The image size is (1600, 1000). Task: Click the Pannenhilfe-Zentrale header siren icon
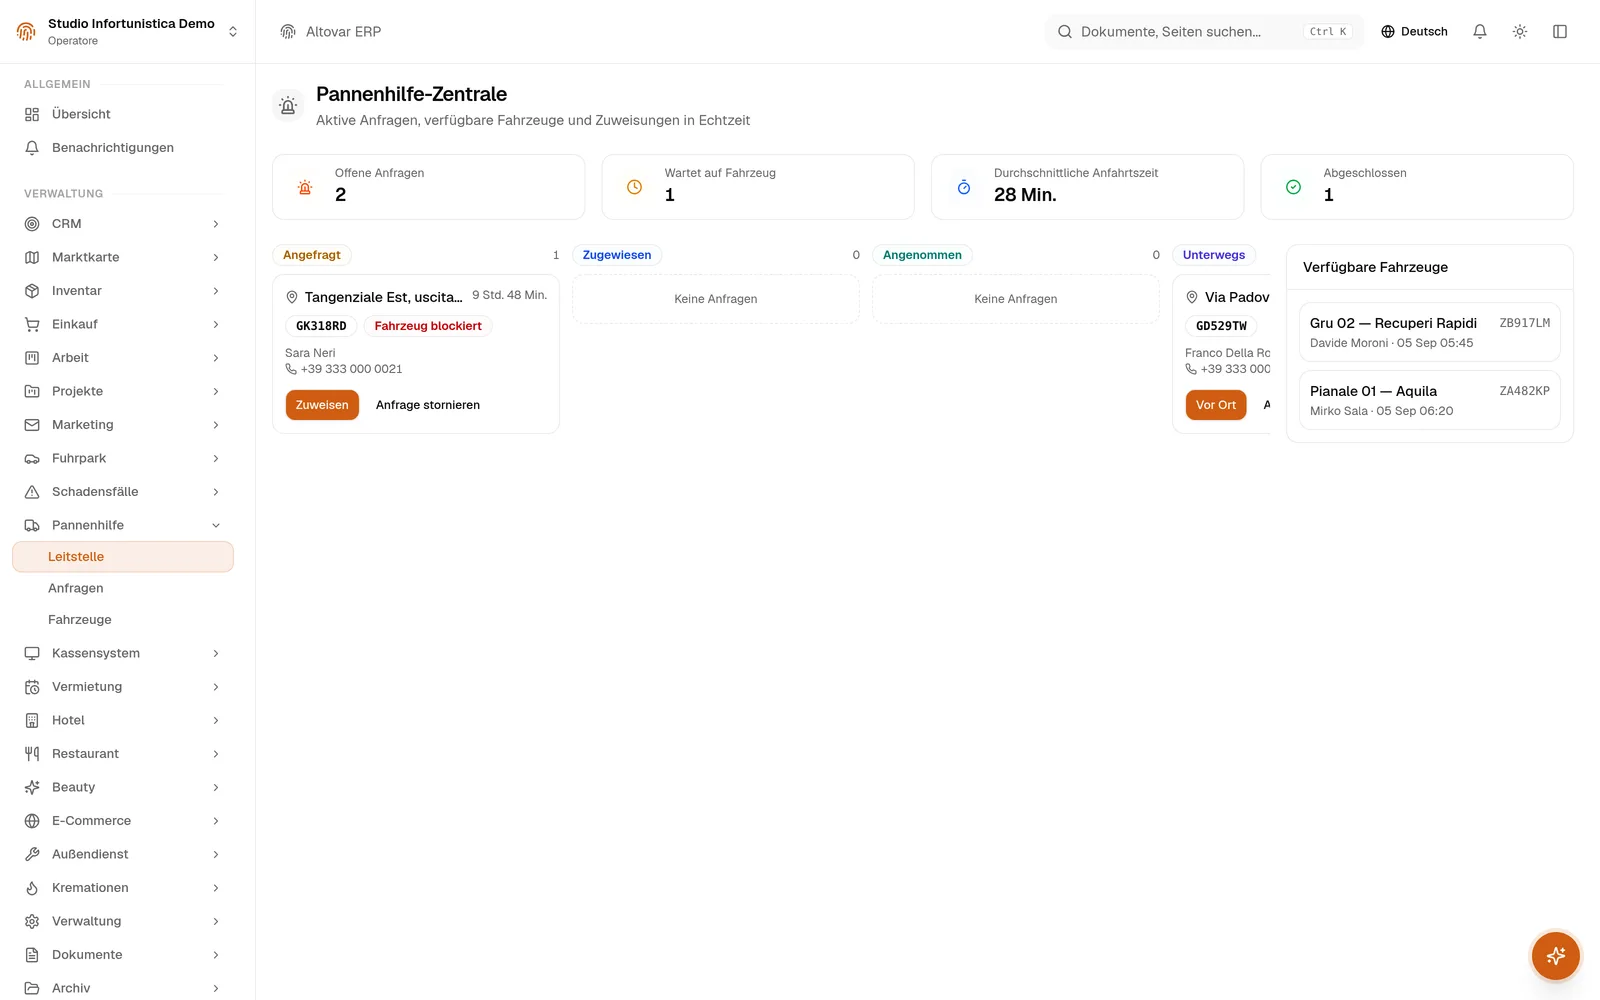click(x=288, y=105)
